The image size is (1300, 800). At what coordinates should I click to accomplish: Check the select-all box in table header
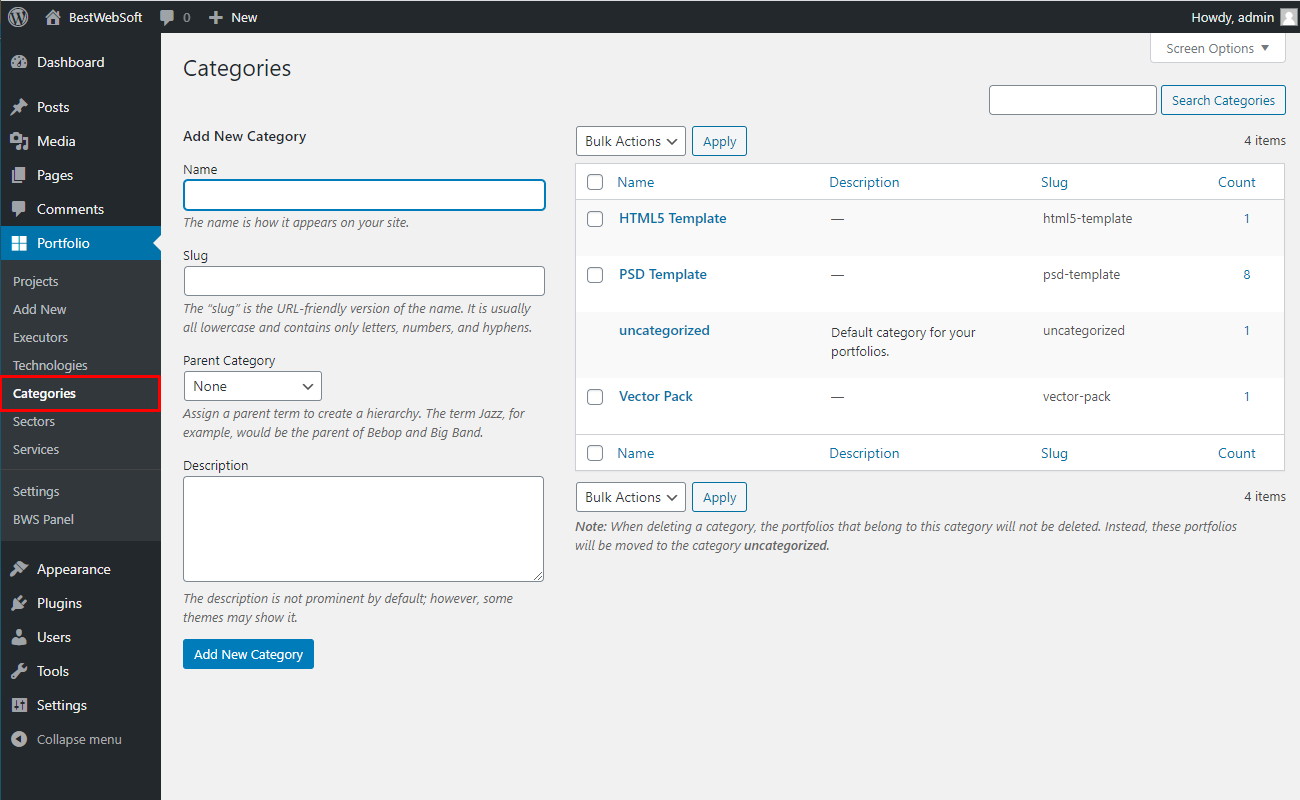click(x=595, y=182)
